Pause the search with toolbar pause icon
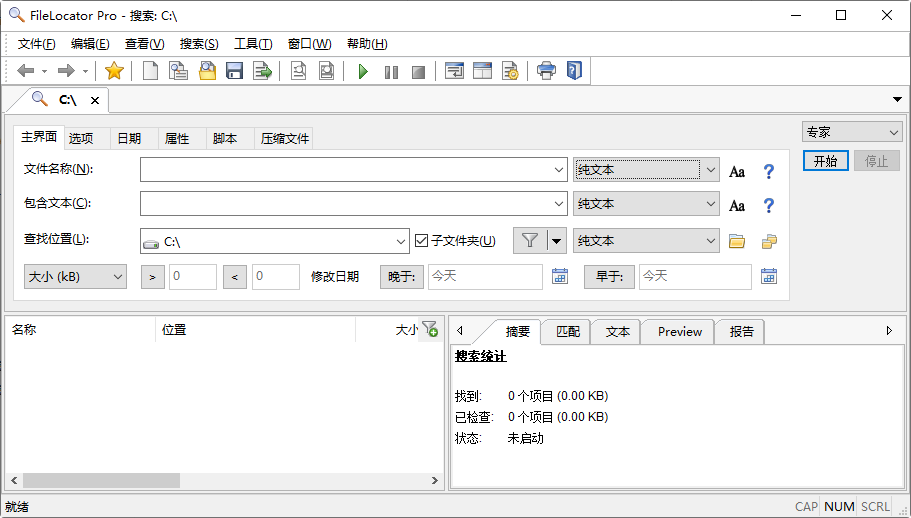The image size is (911, 518). pos(391,72)
